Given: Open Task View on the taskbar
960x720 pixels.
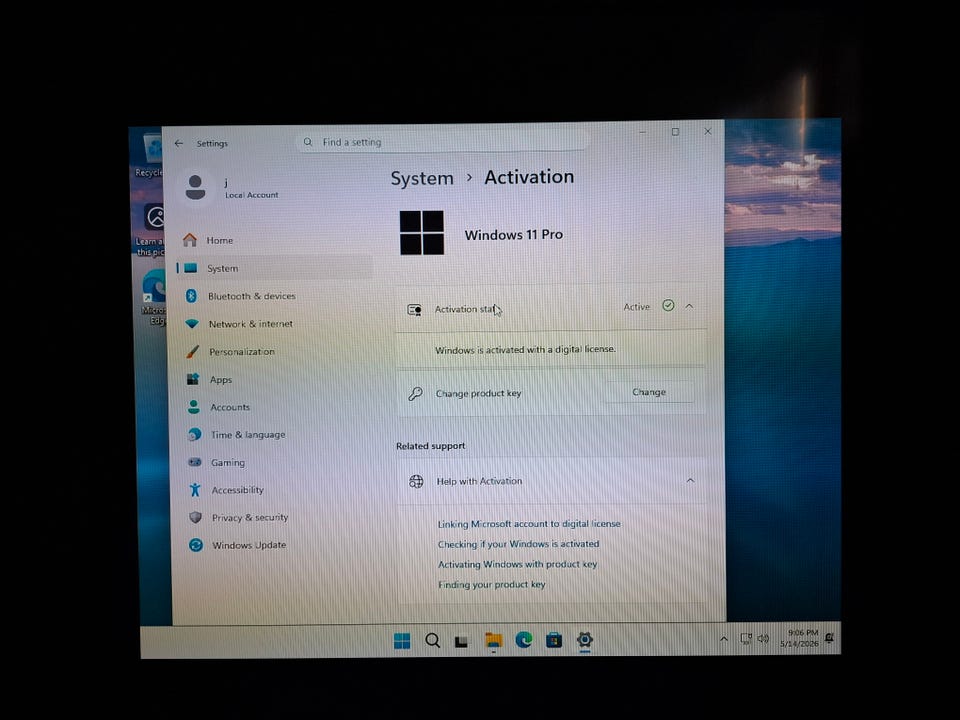Looking at the screenshot, I should (x=462, y=642).
